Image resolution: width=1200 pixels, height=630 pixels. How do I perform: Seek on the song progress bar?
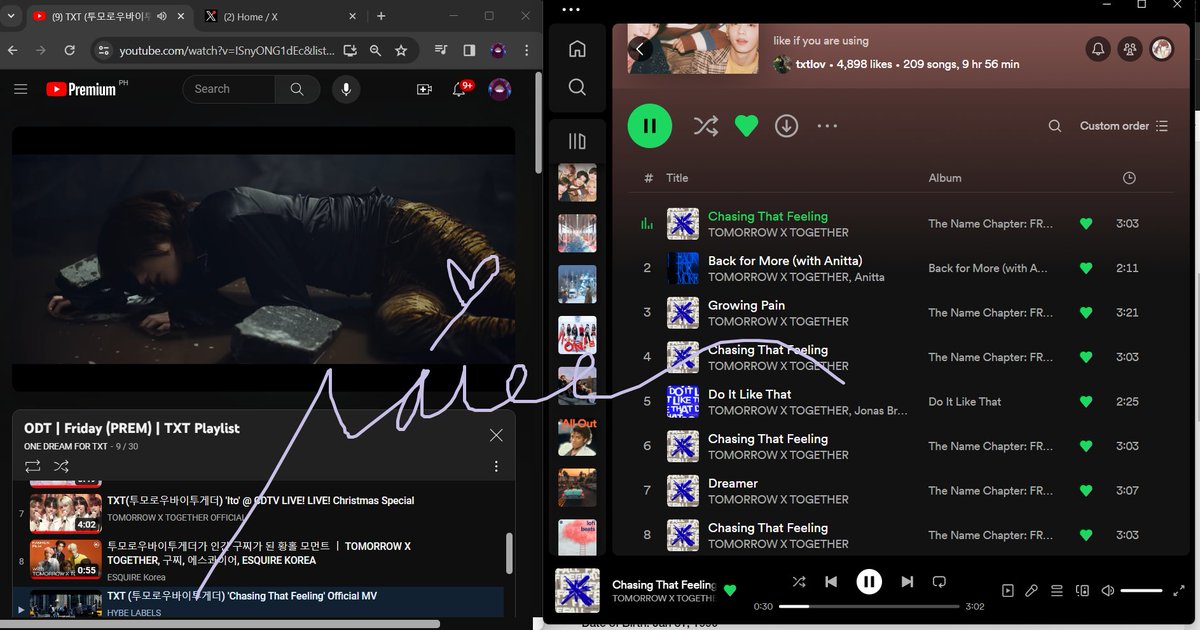(869, 606)
